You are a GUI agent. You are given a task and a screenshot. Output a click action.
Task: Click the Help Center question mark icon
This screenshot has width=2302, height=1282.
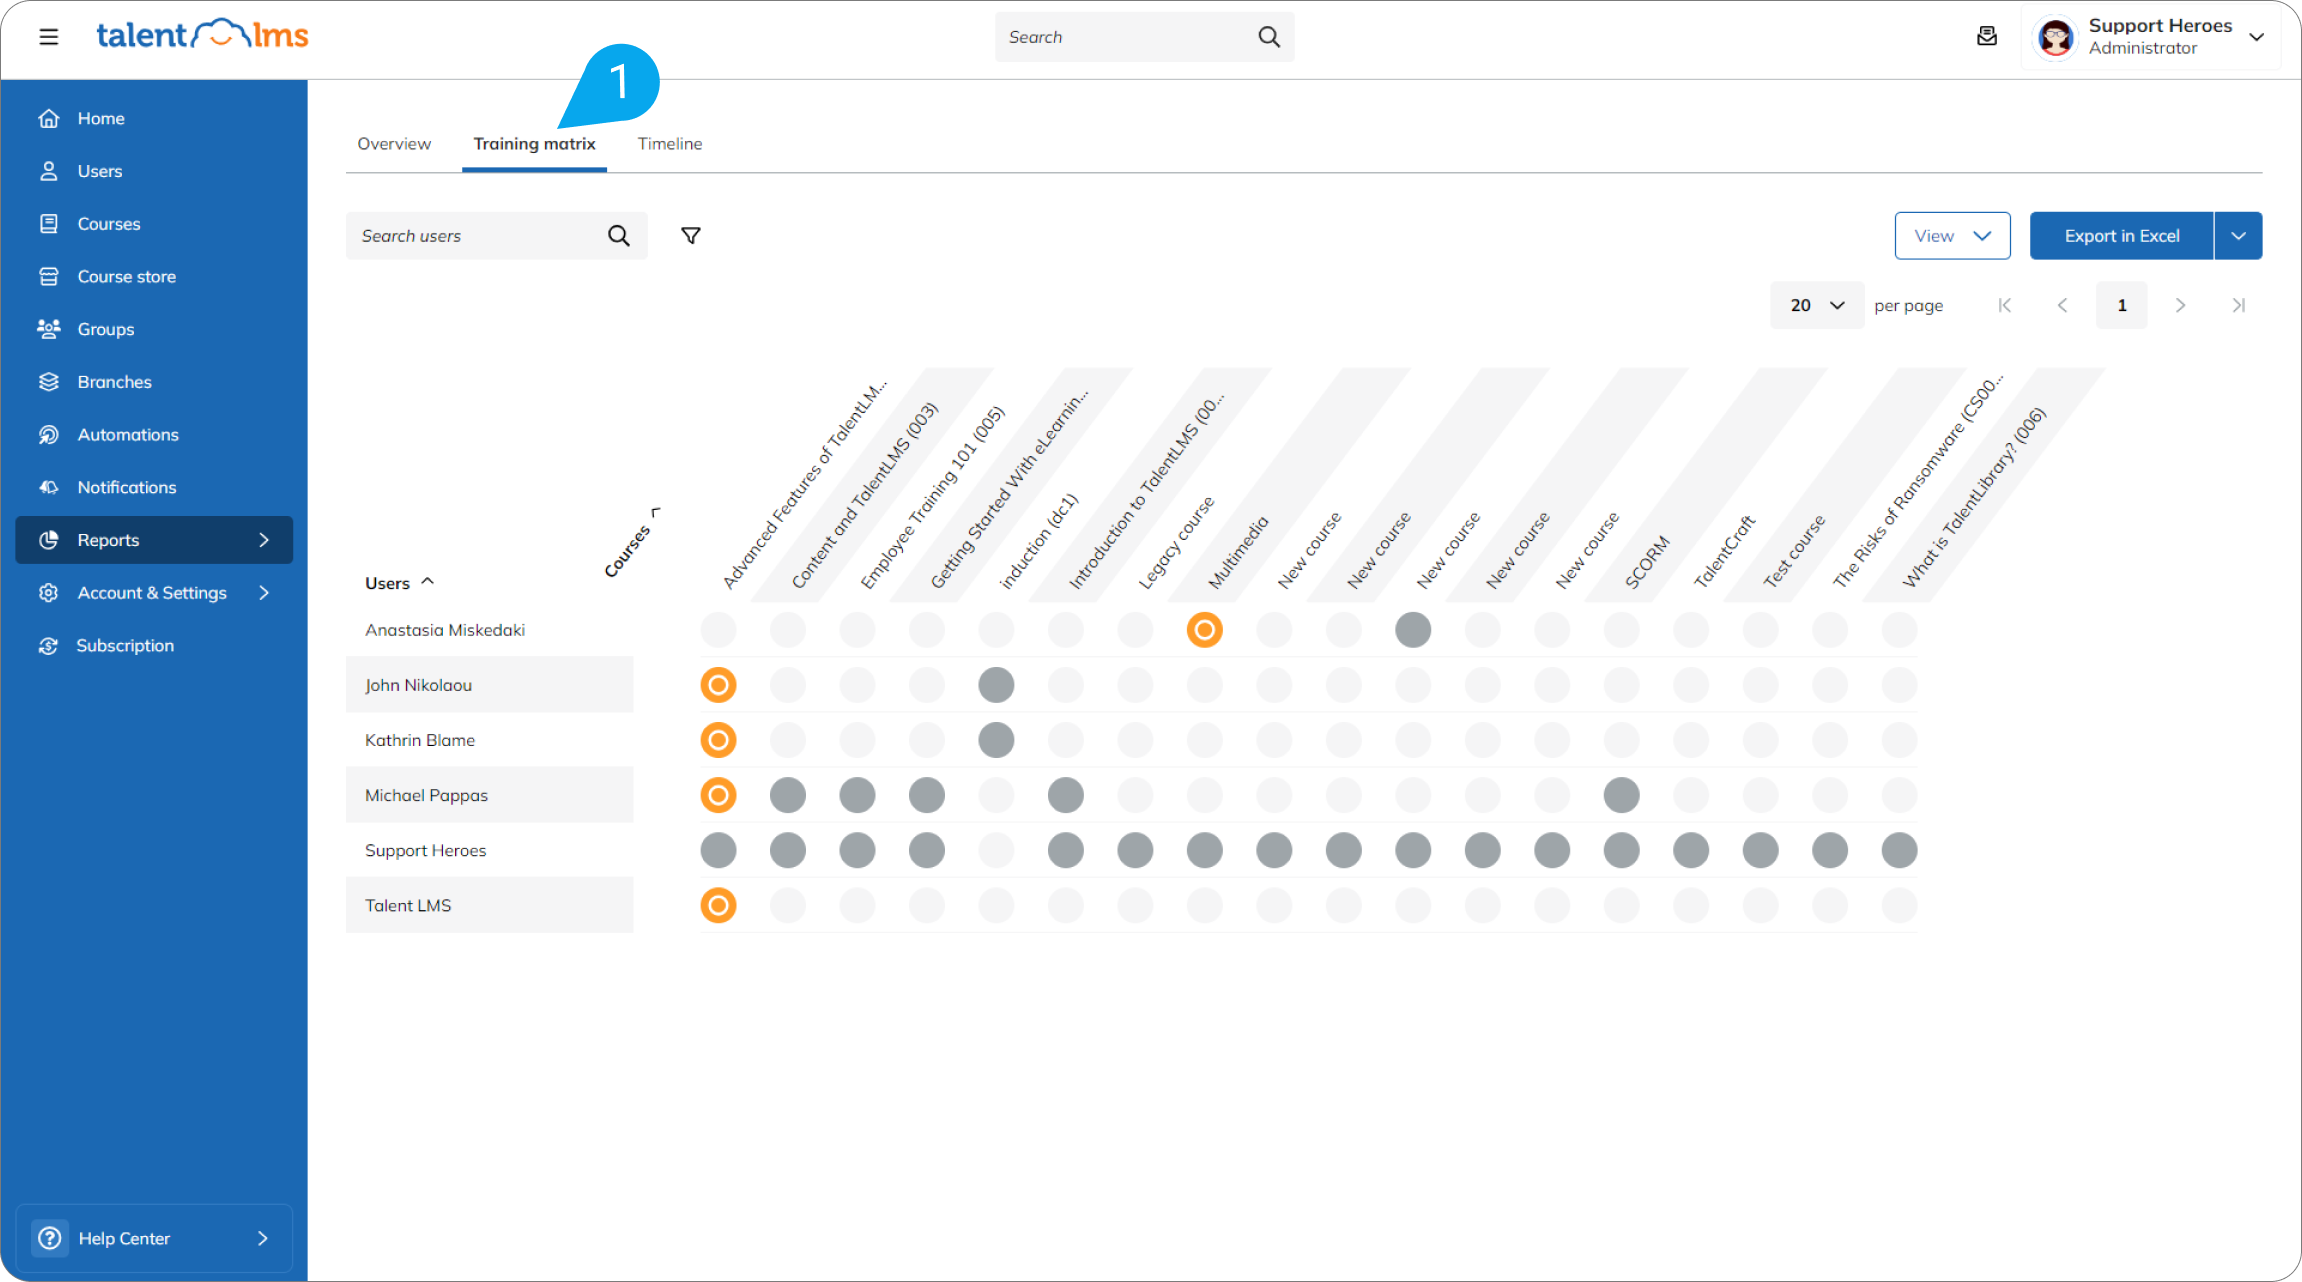pos(50,1238)
